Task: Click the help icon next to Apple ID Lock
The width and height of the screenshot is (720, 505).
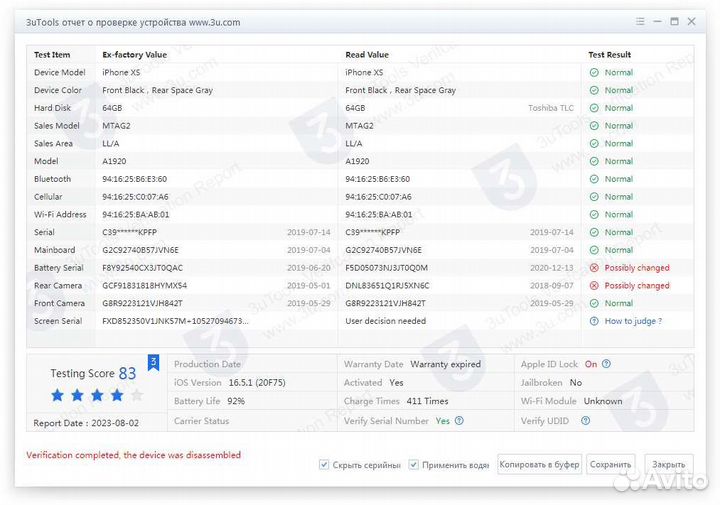Action: pyautogui.click(x=606, y=364)
